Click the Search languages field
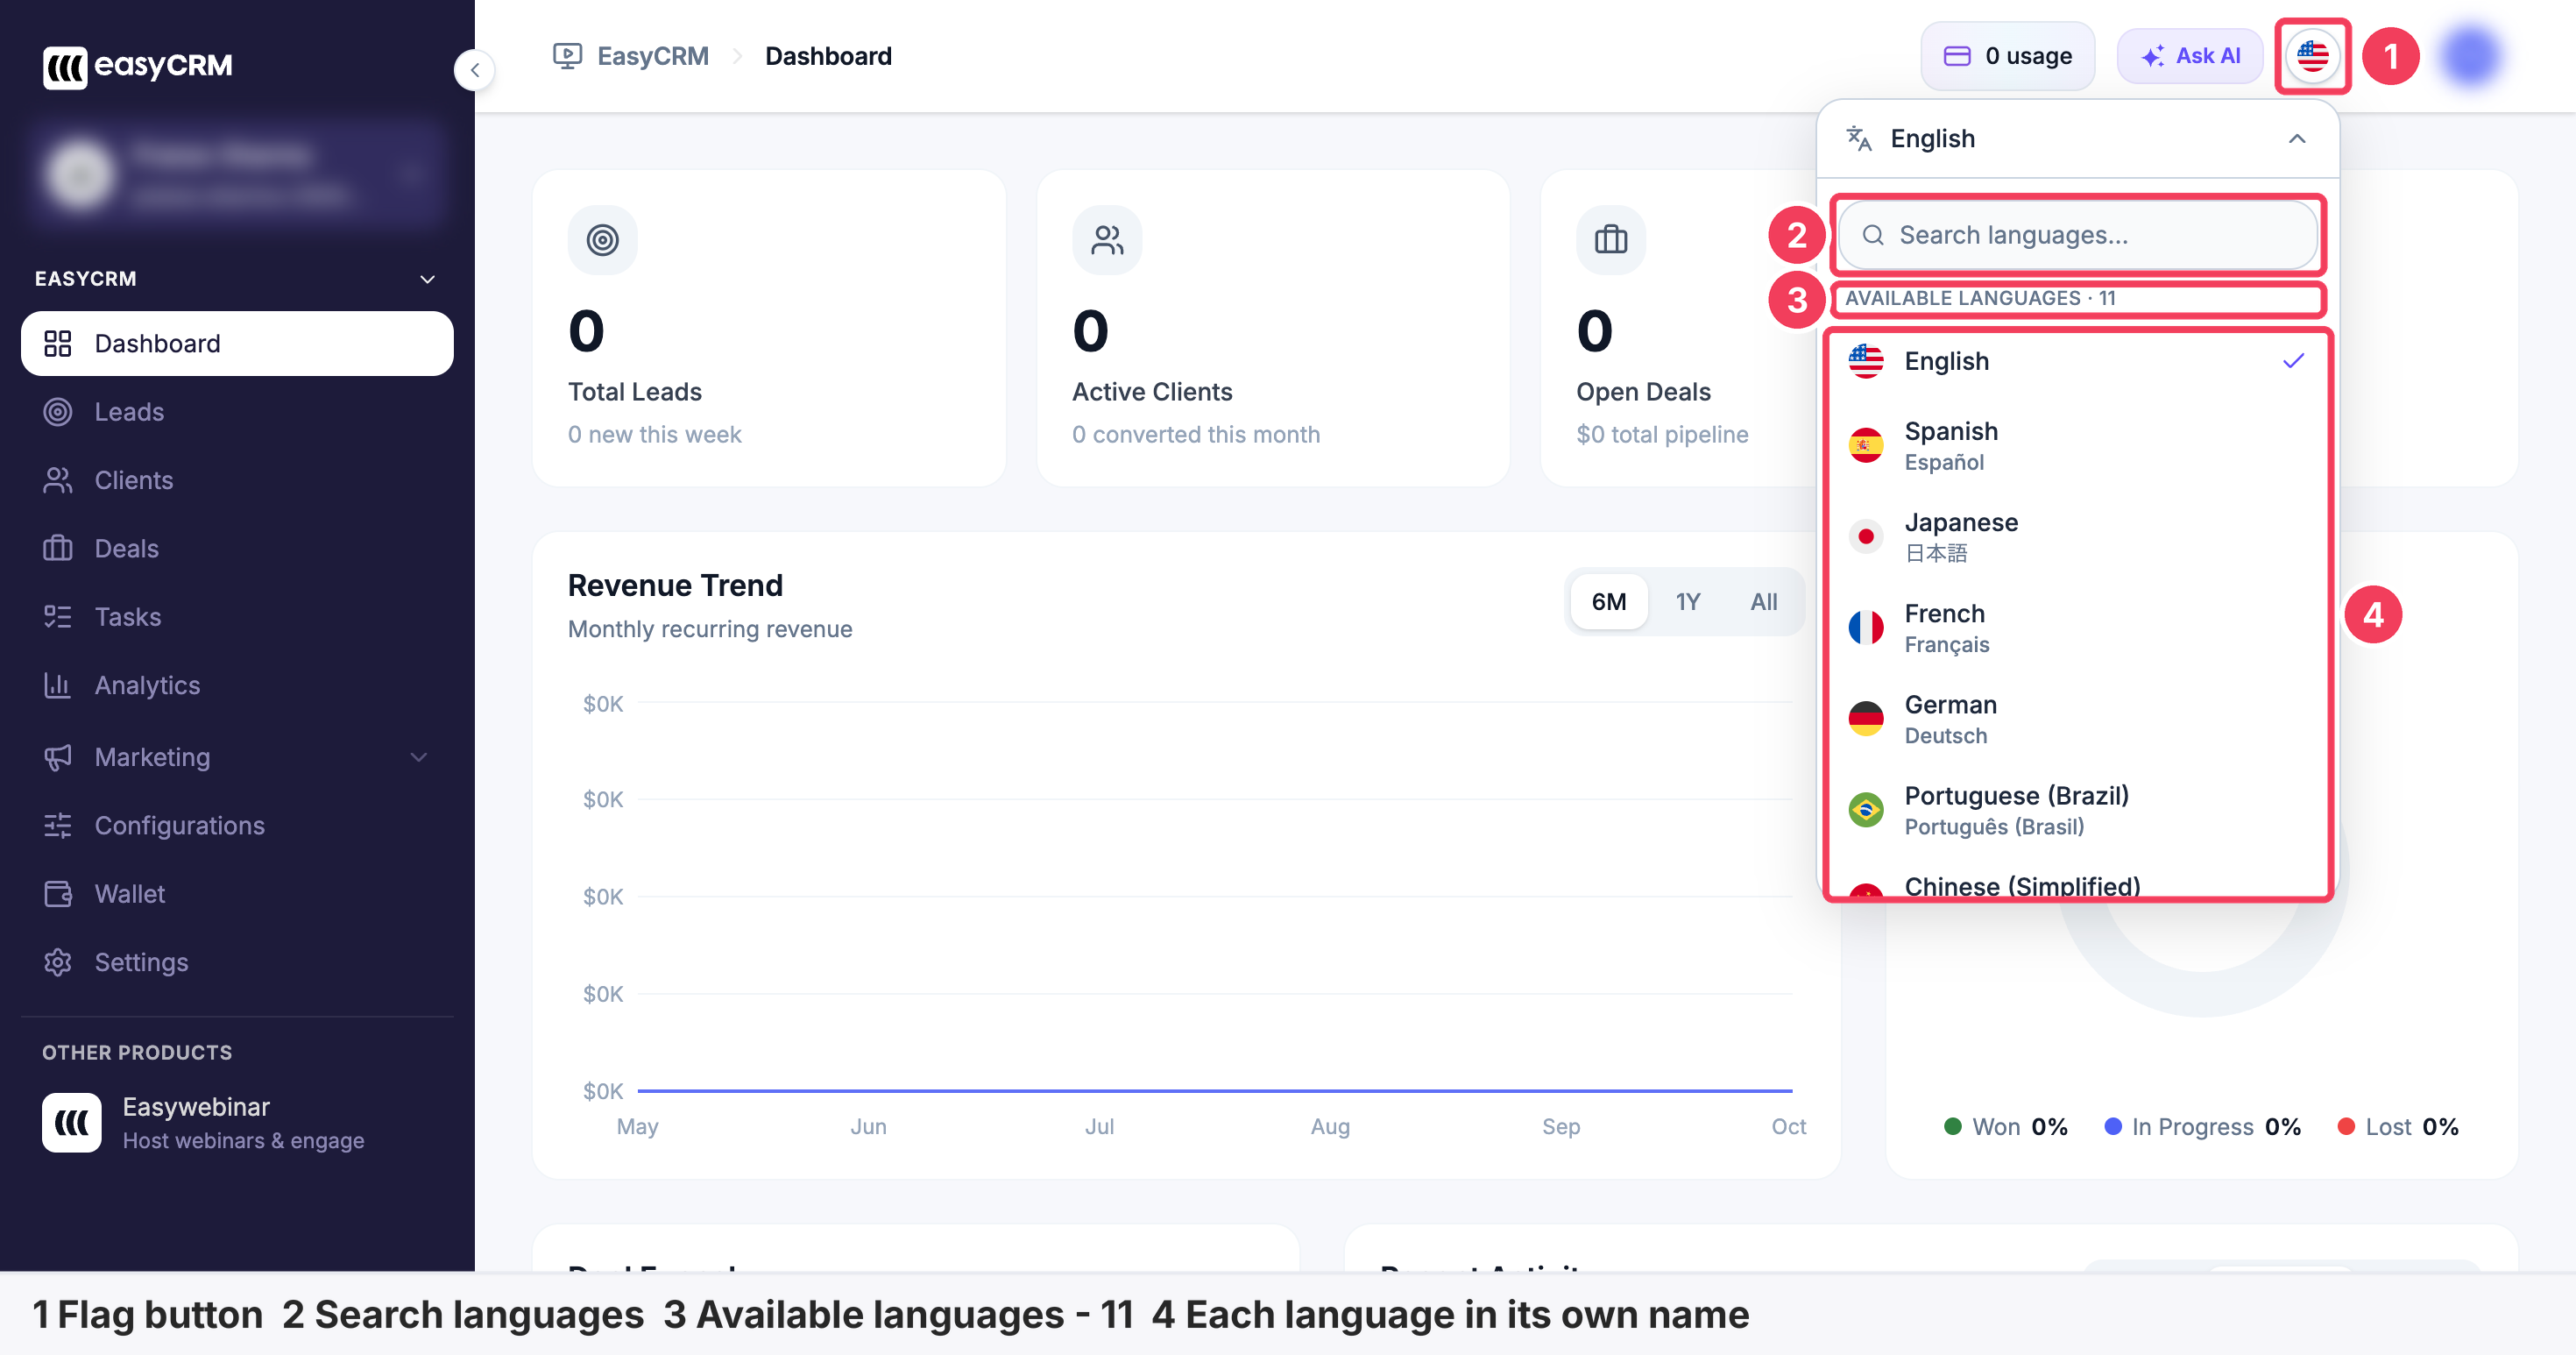The width and height of the screenshot is (2576, 1355). click(2077, 235)
